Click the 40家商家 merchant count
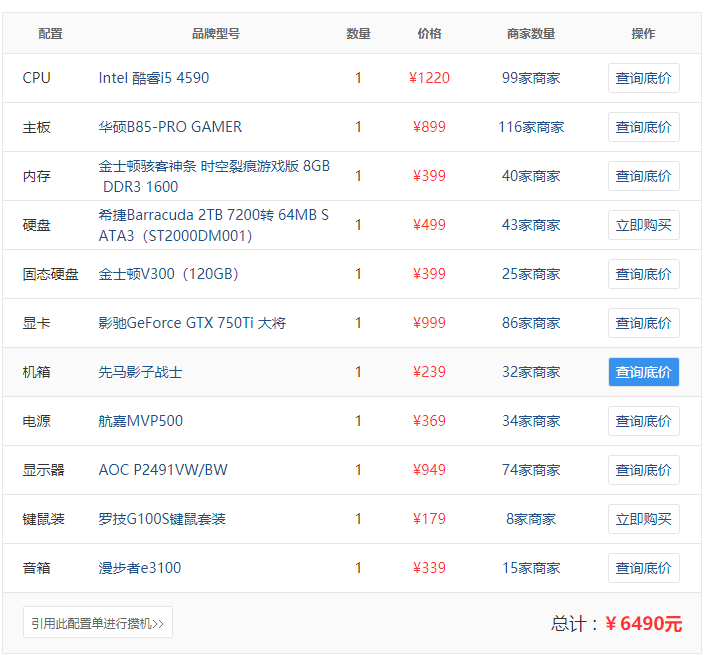This screenshot has width=709, height=664. [x=531, y=176]
